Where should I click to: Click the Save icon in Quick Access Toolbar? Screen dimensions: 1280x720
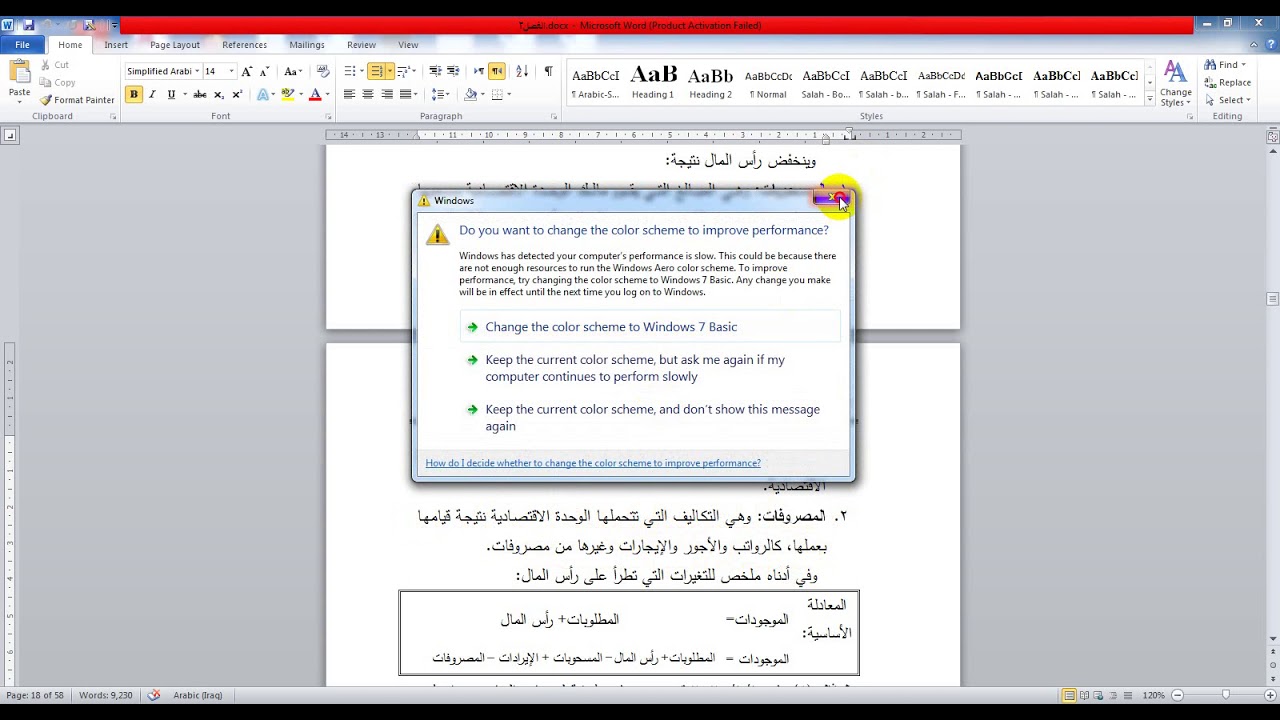pyautogui.click(x=28, y=25)
